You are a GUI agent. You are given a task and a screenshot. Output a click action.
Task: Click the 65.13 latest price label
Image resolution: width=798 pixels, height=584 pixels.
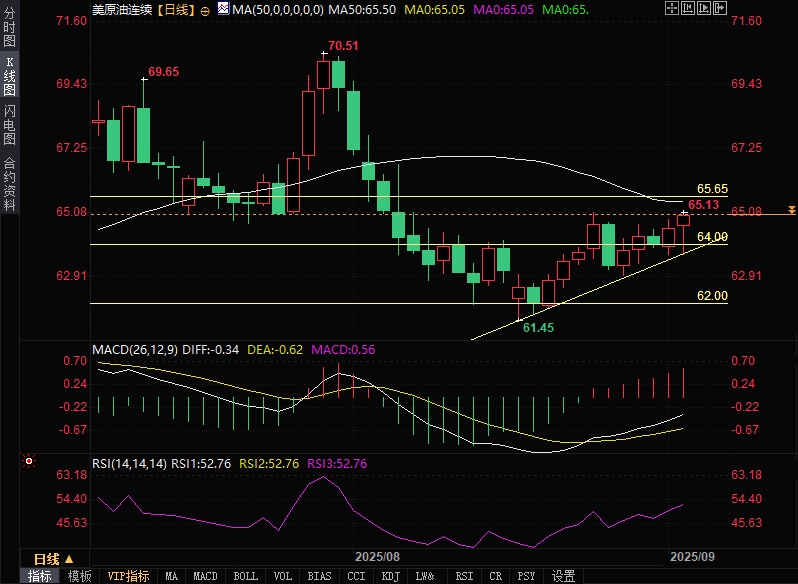pos(704,205)
